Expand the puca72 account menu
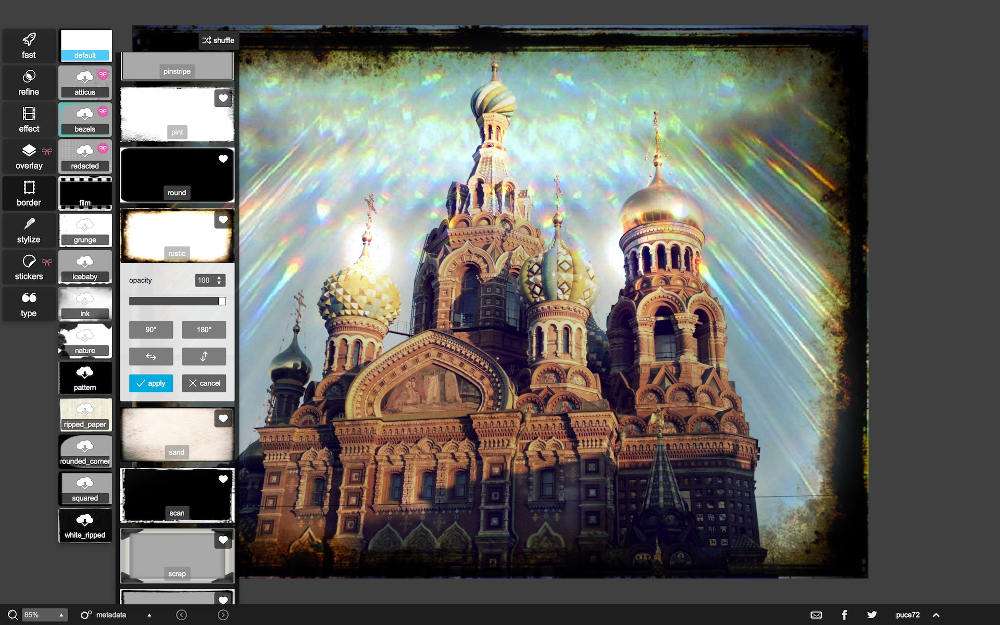The width and height of the screenshot is (1000, 625). click(936, 615)
